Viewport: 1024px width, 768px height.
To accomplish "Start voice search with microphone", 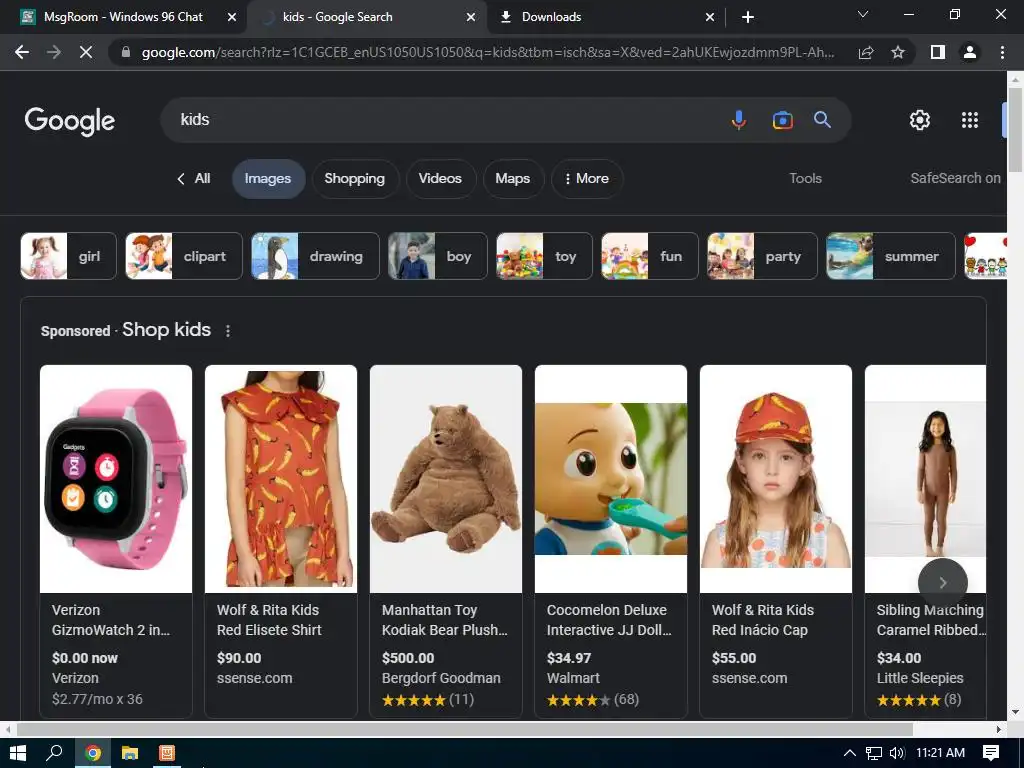I will click(739, 120).
